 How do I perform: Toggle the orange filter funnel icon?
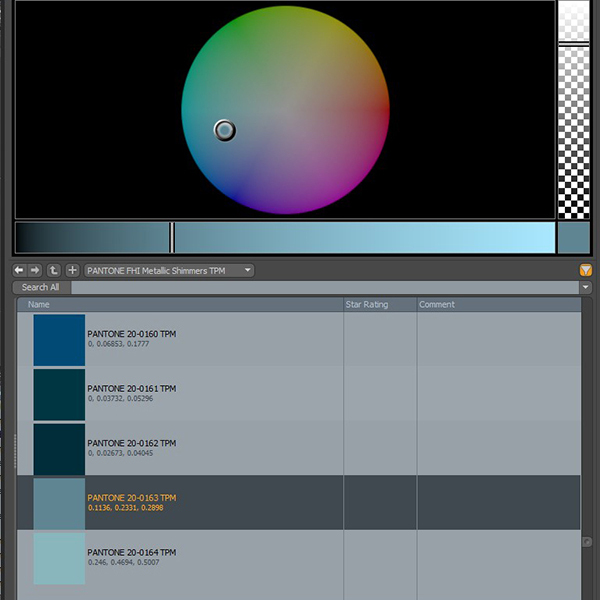pos(585,271)
